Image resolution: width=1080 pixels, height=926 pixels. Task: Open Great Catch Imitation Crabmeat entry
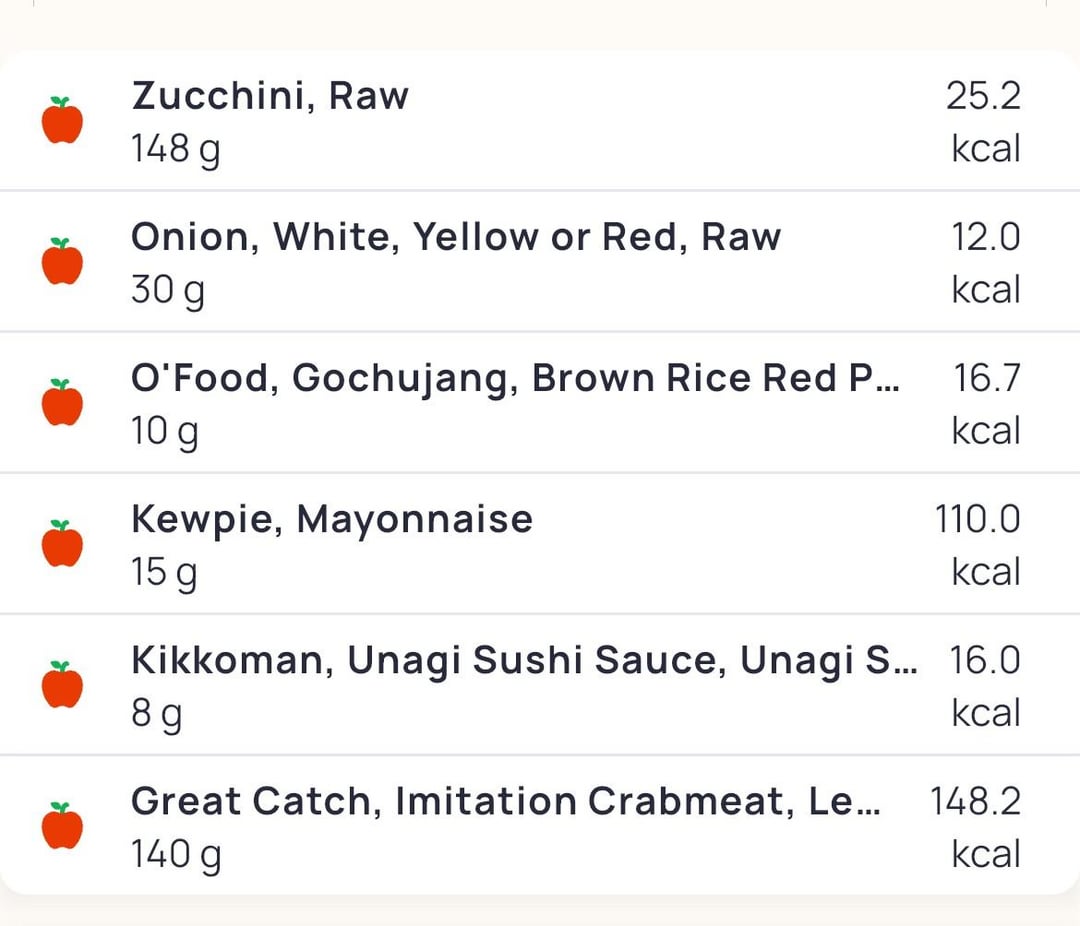point(540,825)
